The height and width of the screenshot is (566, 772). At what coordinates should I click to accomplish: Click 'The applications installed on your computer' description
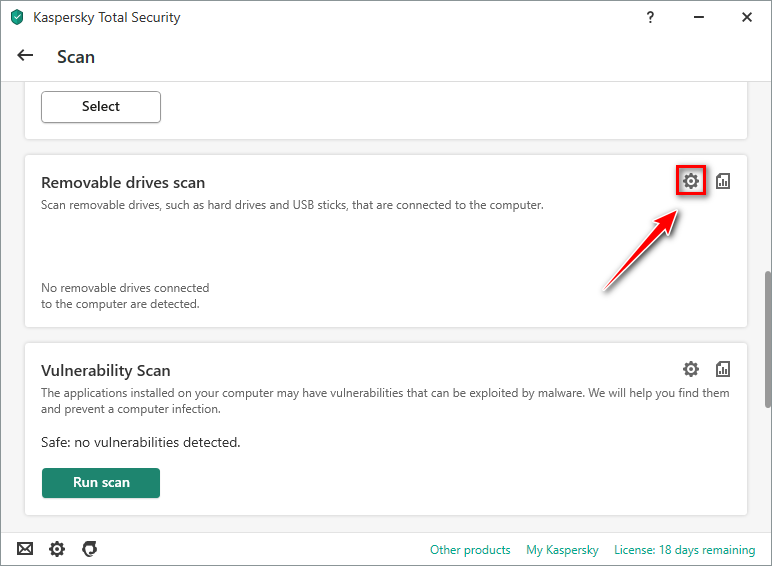click(385, 401)
